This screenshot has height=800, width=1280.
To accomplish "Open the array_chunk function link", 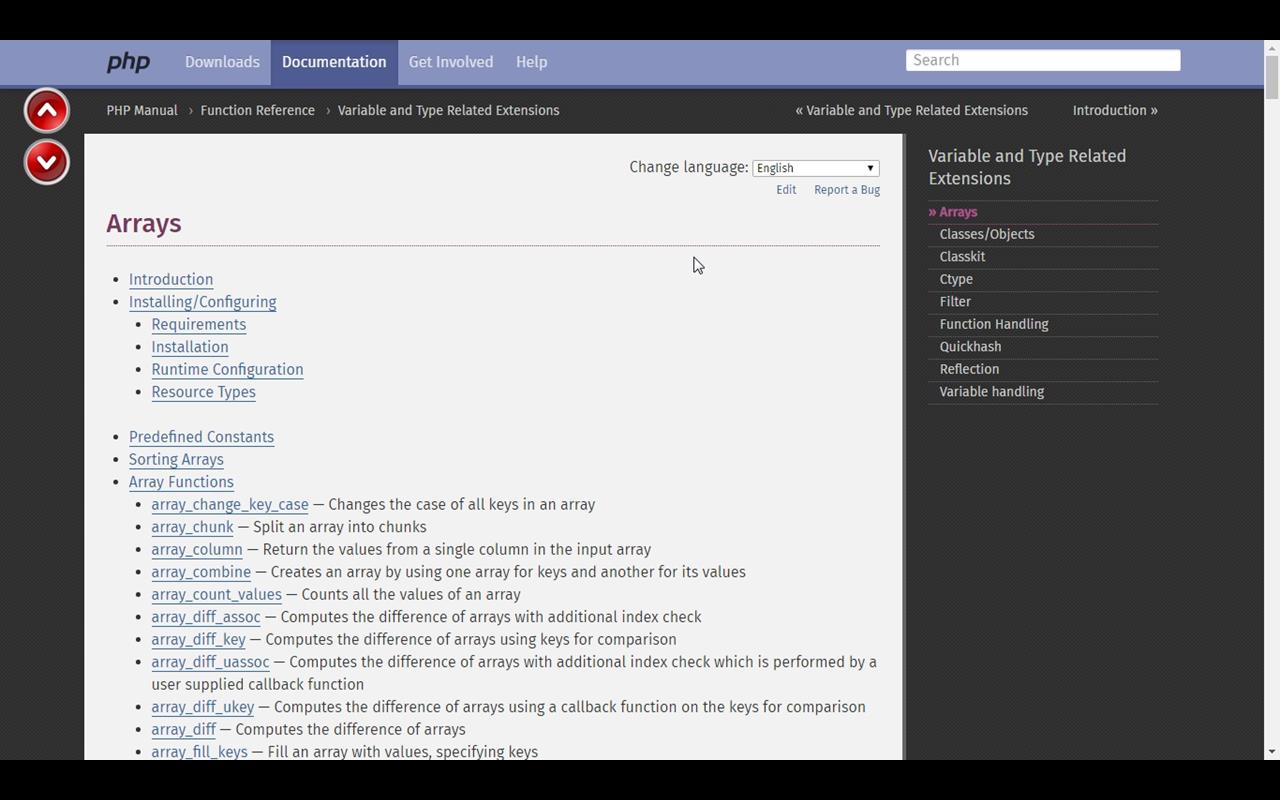I will pos(192,527).
